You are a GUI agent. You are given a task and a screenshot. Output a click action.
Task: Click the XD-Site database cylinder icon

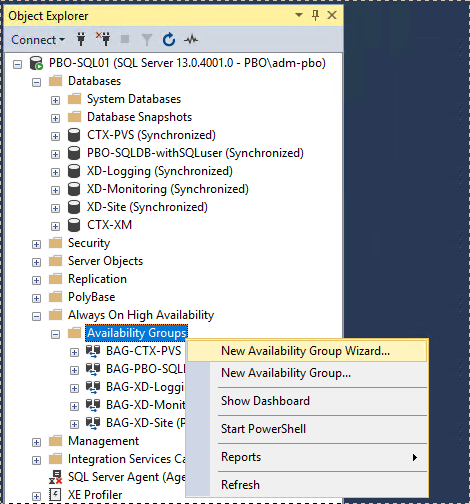(74, 207)
